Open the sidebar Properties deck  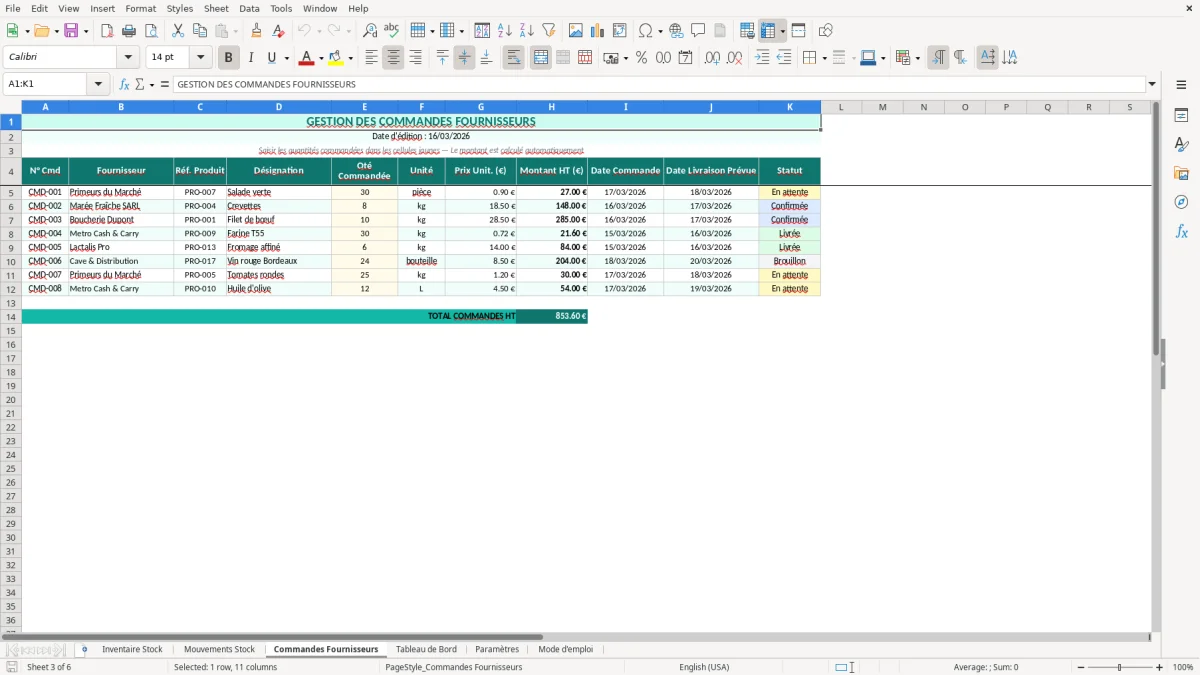click(1181, 116)
